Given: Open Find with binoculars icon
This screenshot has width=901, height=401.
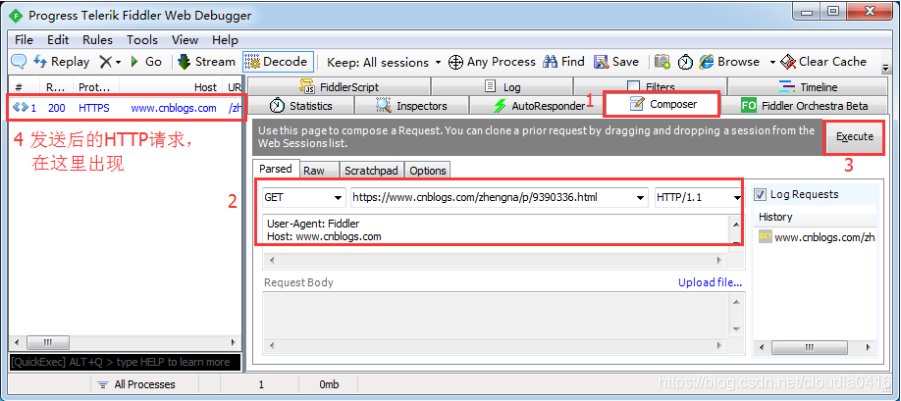Looking at the screenshot, I should point(564,61).
